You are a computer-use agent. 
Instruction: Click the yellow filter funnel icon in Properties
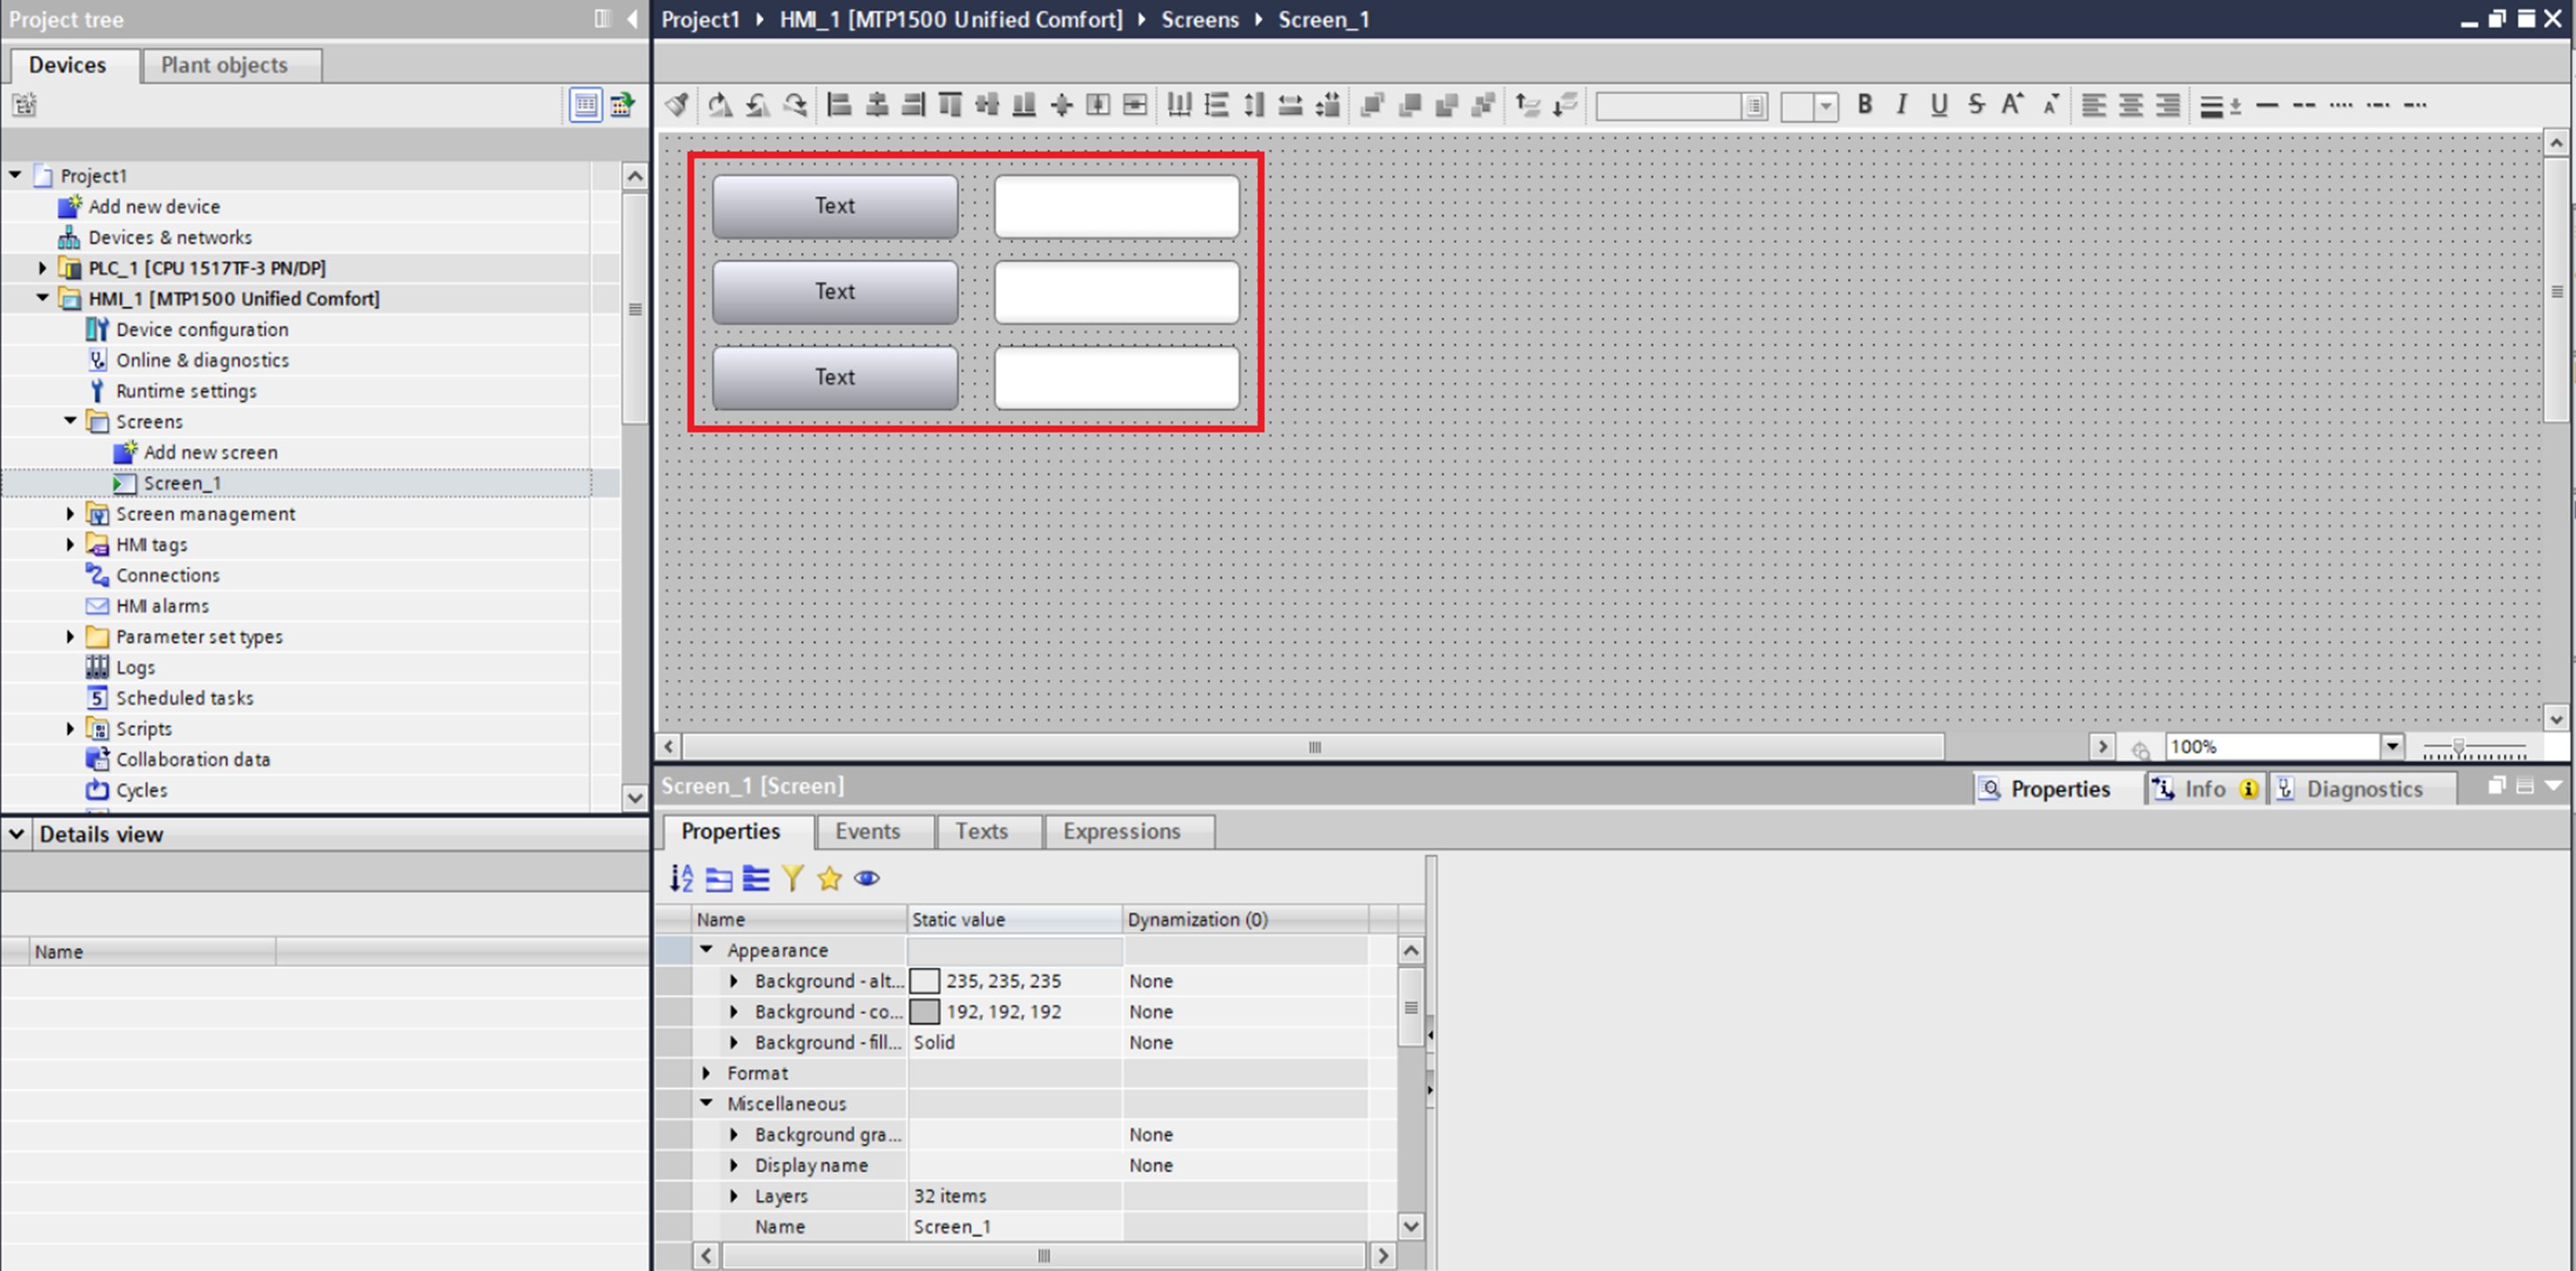click(x=792, y=878)
